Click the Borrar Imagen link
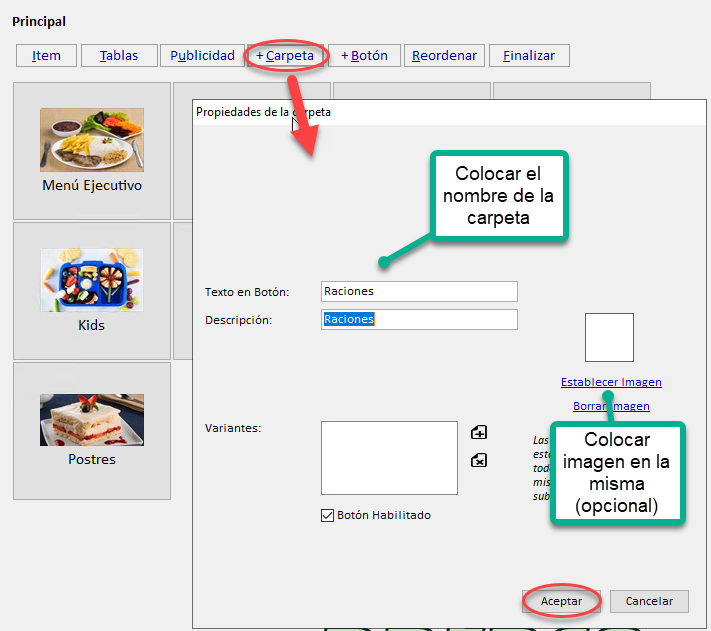Screen dimensions: 711x631 coord(611,406)
